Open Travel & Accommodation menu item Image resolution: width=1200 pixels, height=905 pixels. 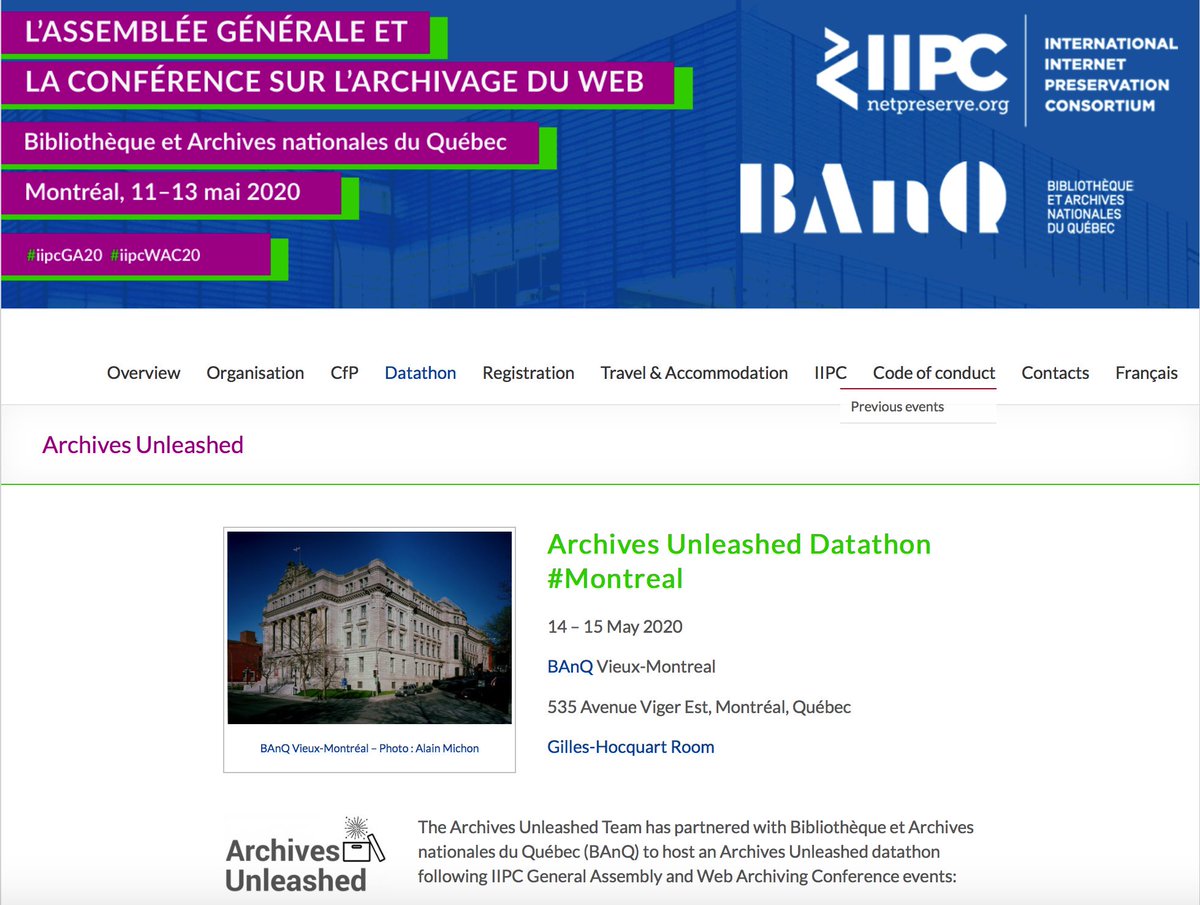(694, 373)
